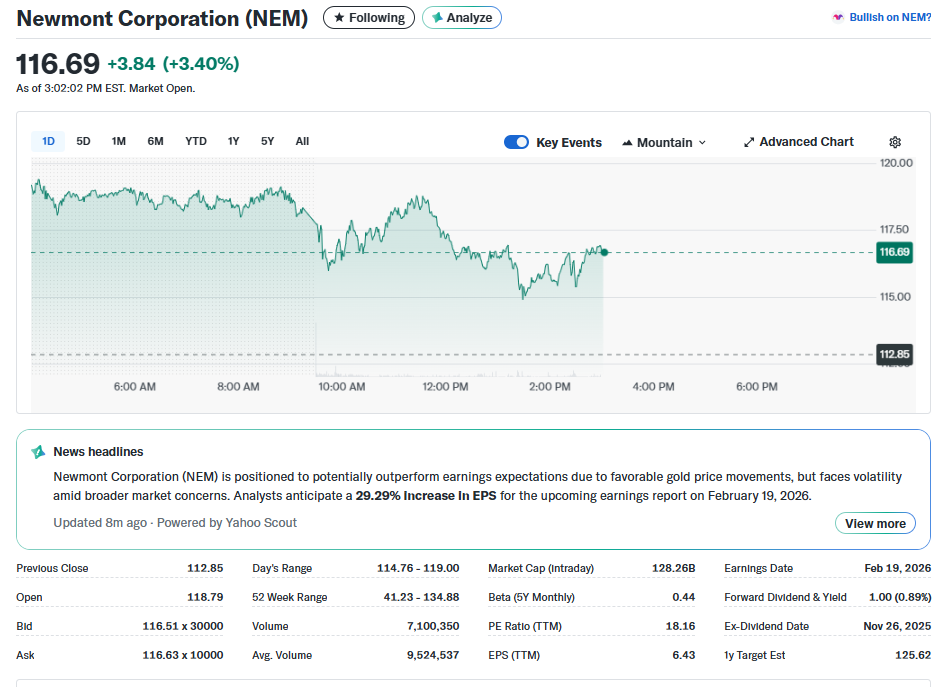950x687 pixels.
Task: Click the star Following button
Action: click(368, 18)
